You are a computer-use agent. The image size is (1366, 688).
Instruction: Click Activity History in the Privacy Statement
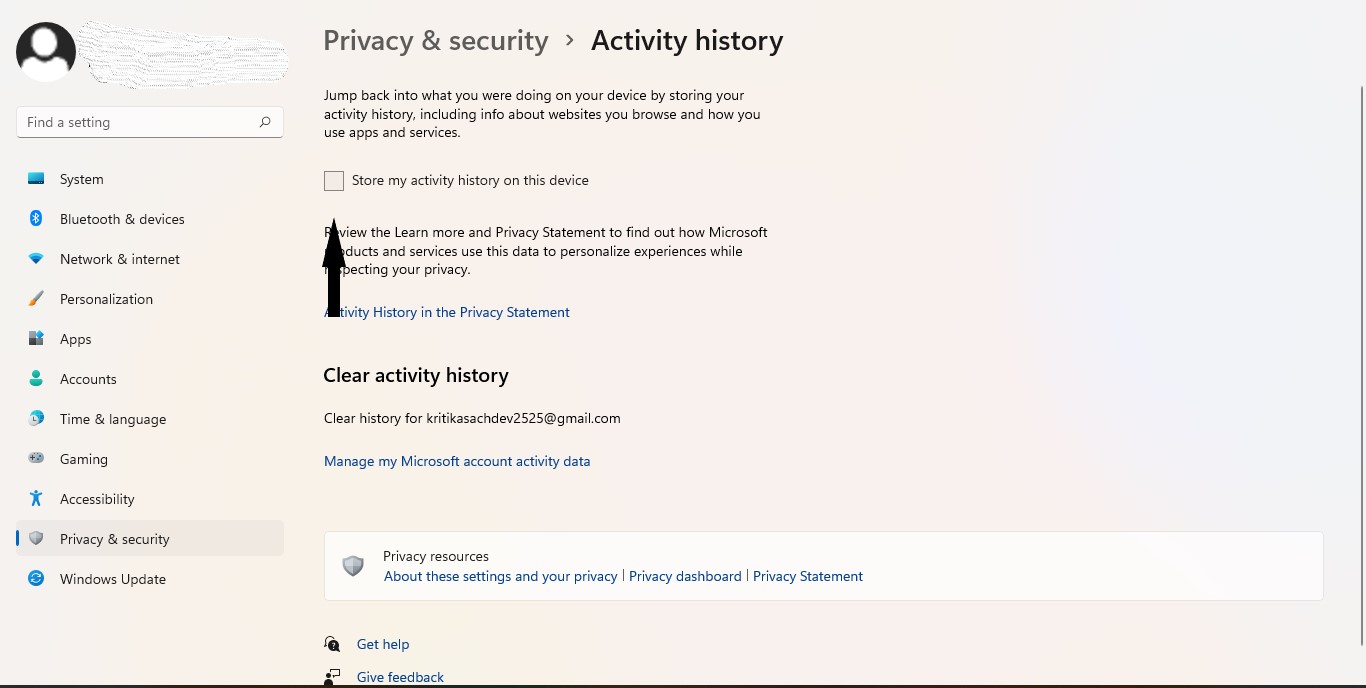(x=447, y=312)
